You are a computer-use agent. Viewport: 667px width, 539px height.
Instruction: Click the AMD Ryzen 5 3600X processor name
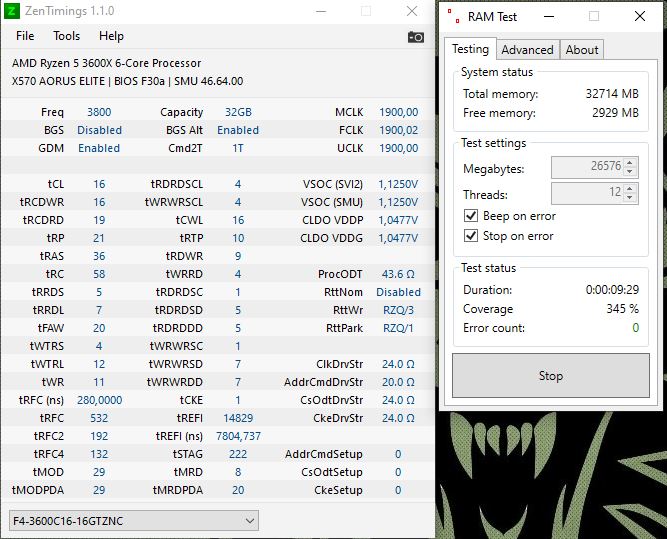(x=106, y=63)
